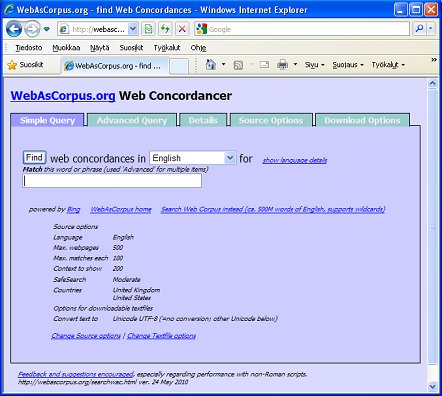Click the scrollbar up arrow

[433, 83]
